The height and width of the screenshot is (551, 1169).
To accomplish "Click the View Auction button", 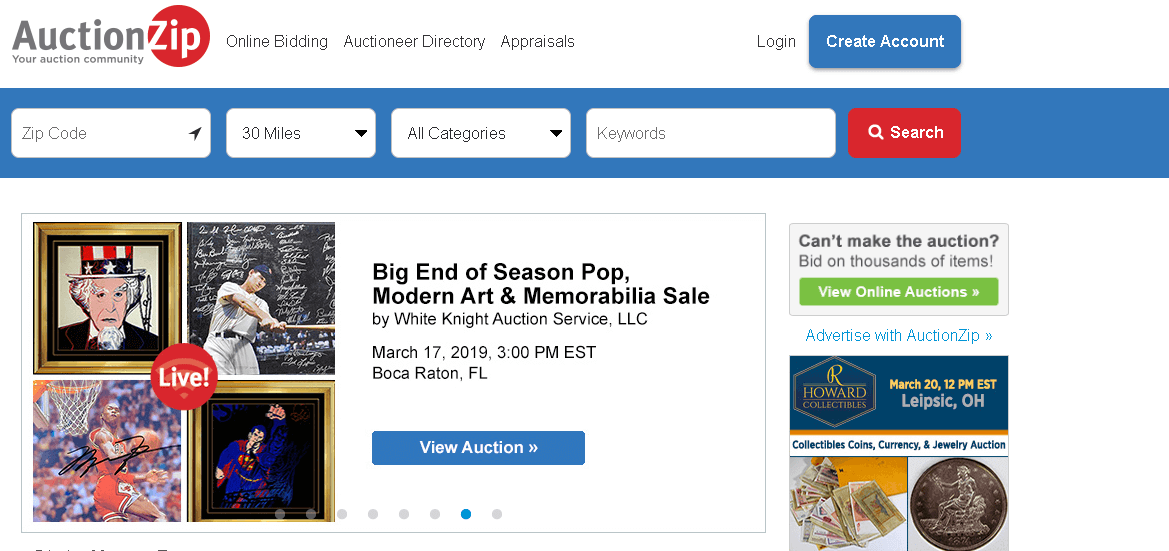I will click(478, 447).
